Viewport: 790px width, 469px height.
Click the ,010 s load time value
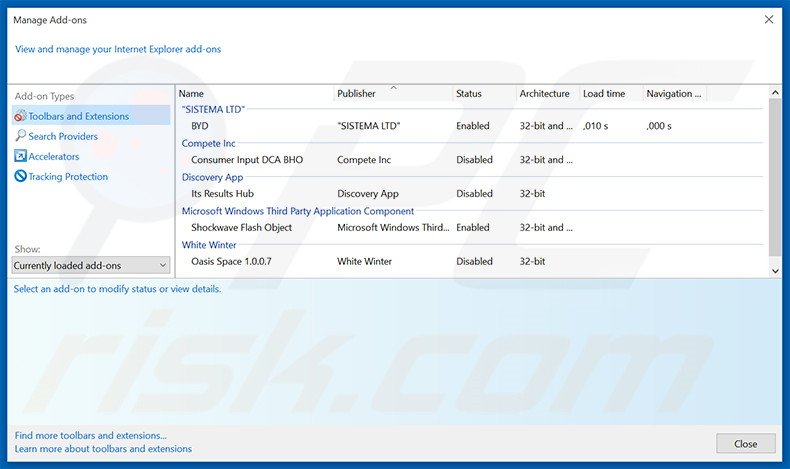pos(596,126)
